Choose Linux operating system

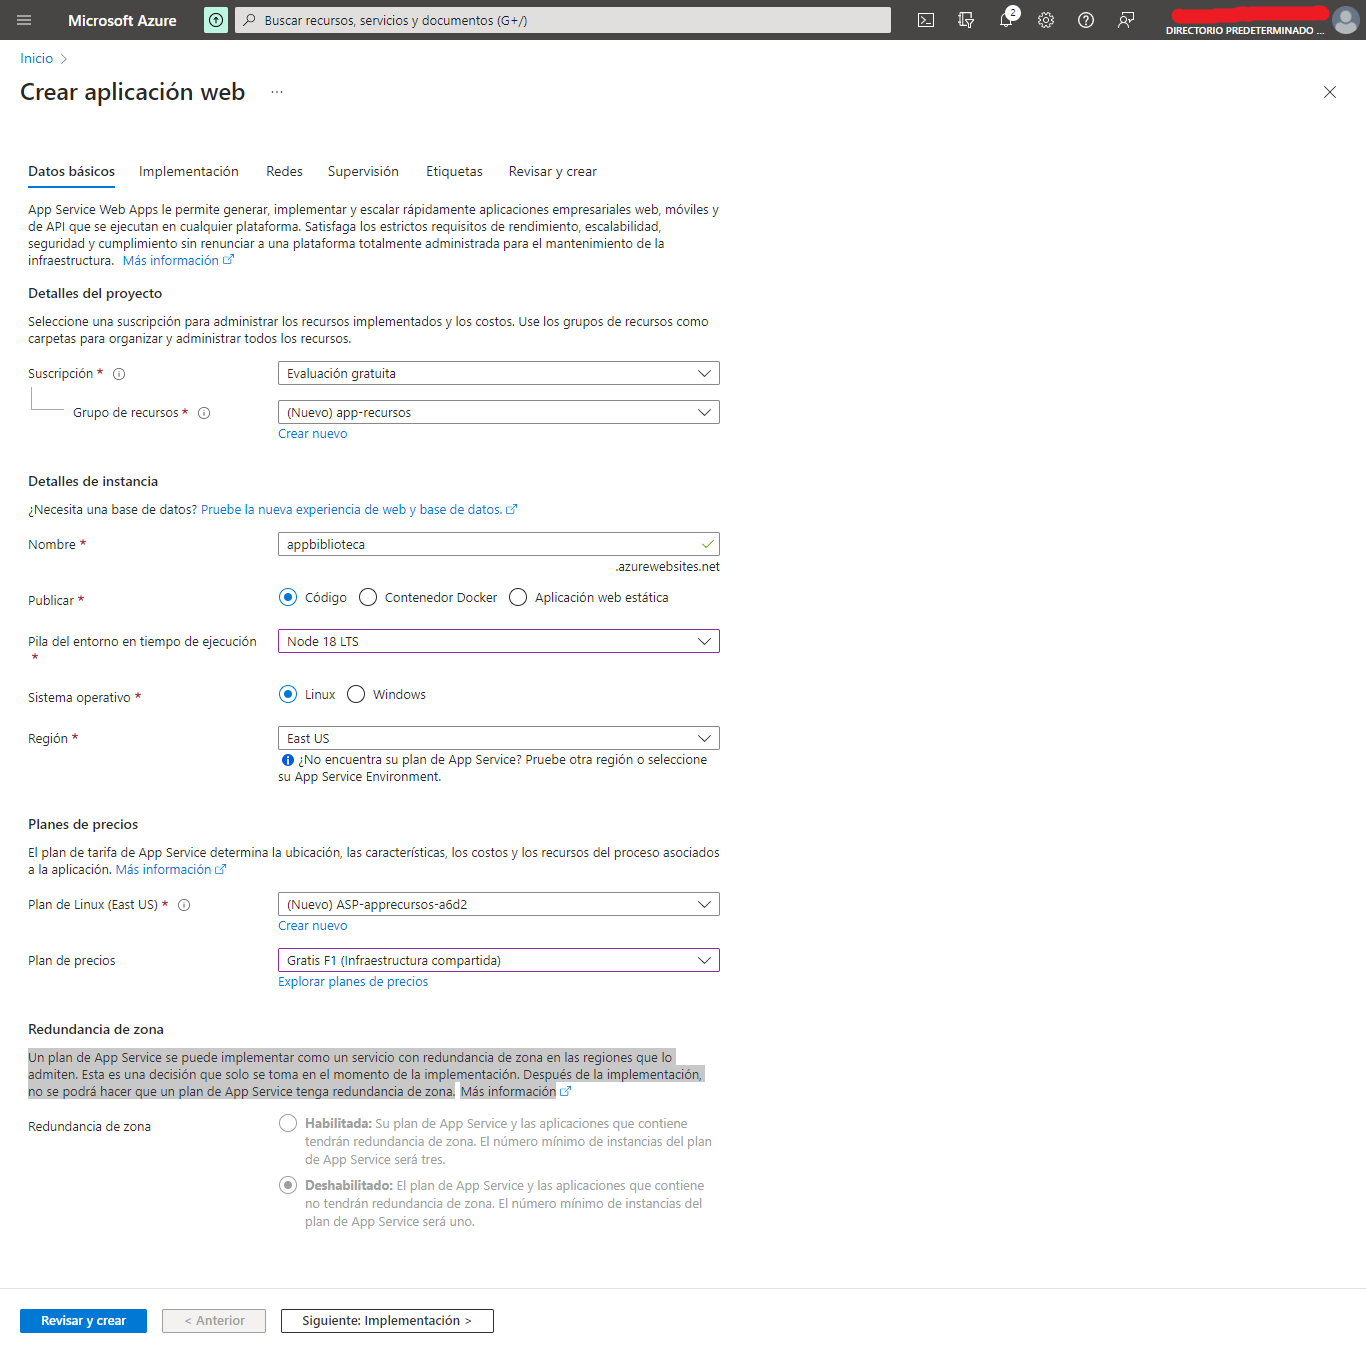(288, 694)
